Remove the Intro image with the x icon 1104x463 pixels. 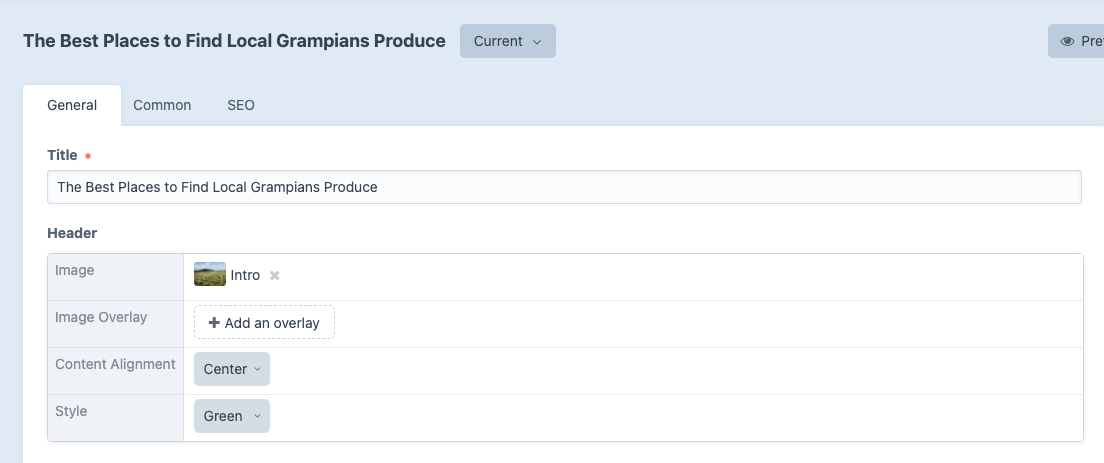click(275, 275)
